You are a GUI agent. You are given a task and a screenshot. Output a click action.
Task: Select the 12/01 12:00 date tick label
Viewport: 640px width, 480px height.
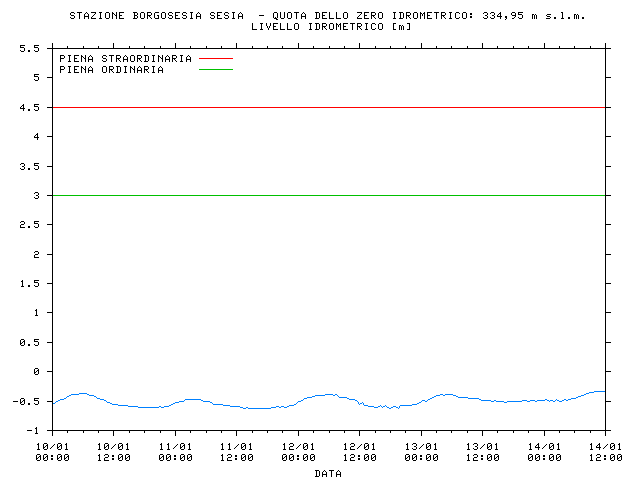click(360, 452)
